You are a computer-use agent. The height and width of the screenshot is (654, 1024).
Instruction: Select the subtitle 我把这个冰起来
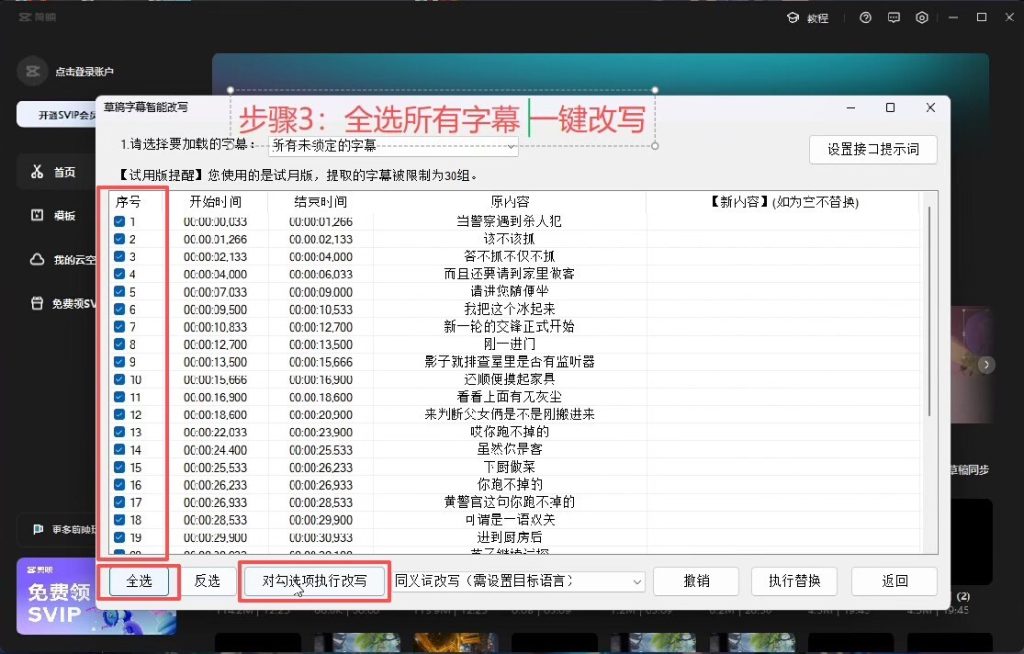(x=509, y=309)
